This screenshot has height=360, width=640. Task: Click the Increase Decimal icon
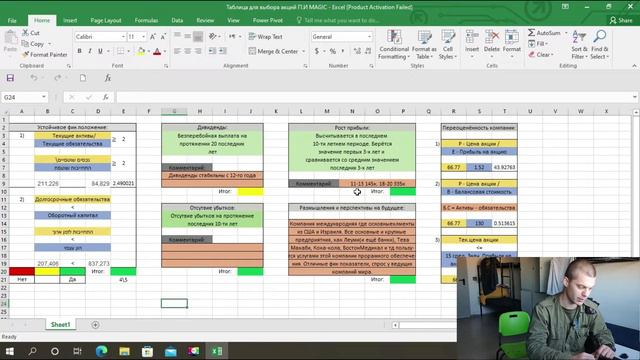(357, 51)
